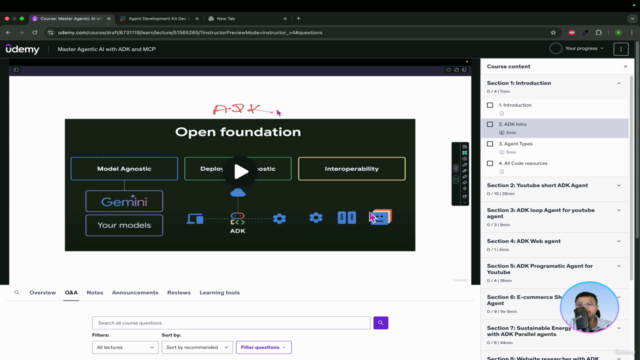Bookmark this page with the star icon
This screenshot has height=360, width=640.
(x=553, y=33)
